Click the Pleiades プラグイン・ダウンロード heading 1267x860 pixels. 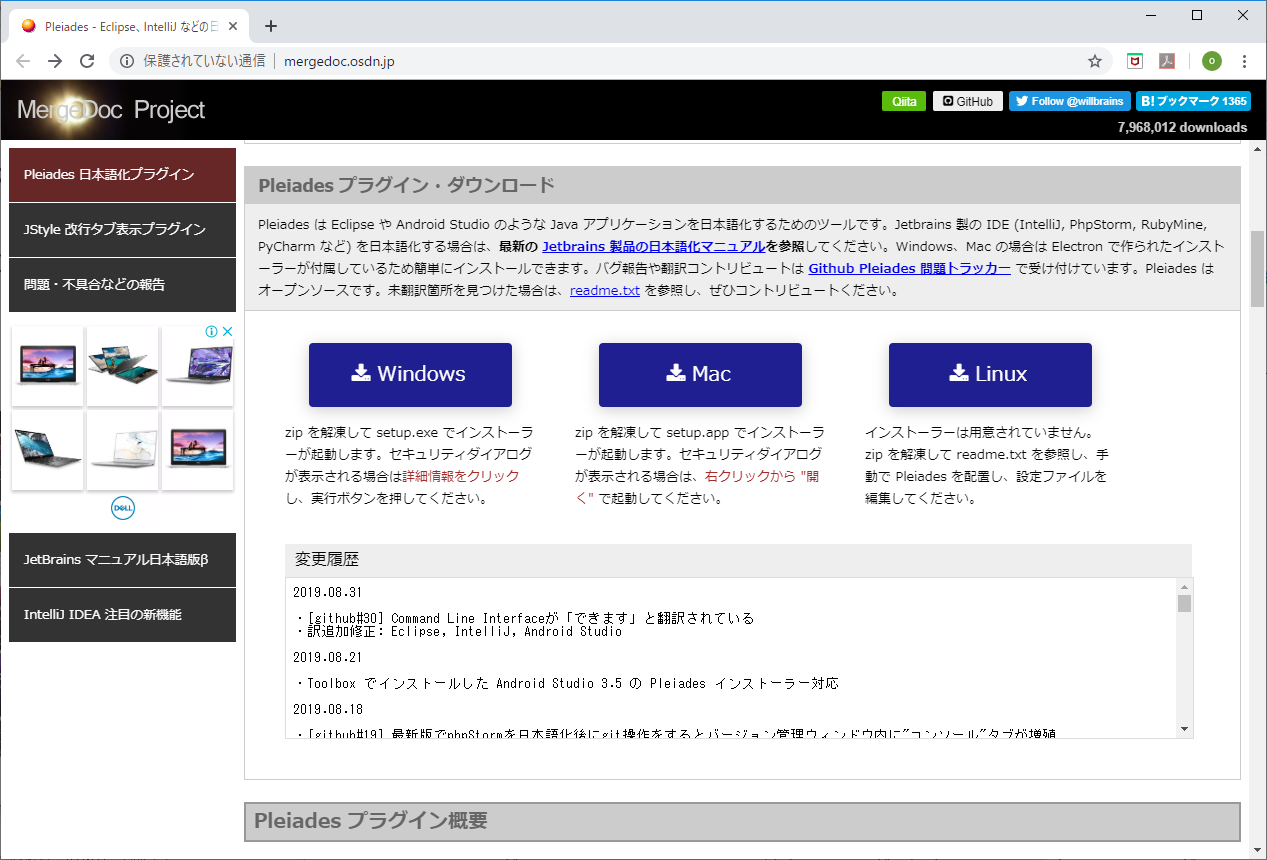click(406, 185)
